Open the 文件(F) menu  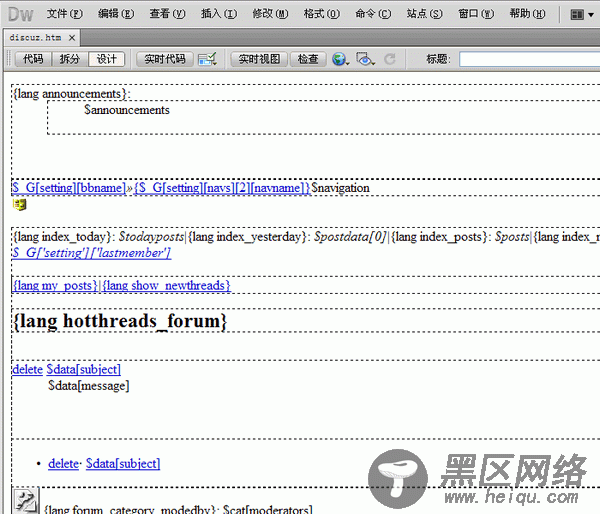pos(64,14)
